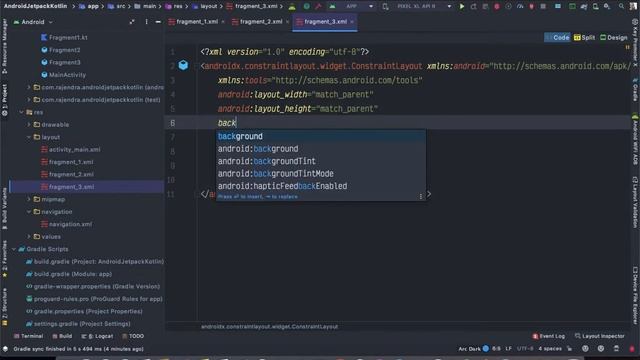This screenshot has width=640, height=360.
Task: Click the tool windows icon in the status bar corner
Action: point(5,349)
